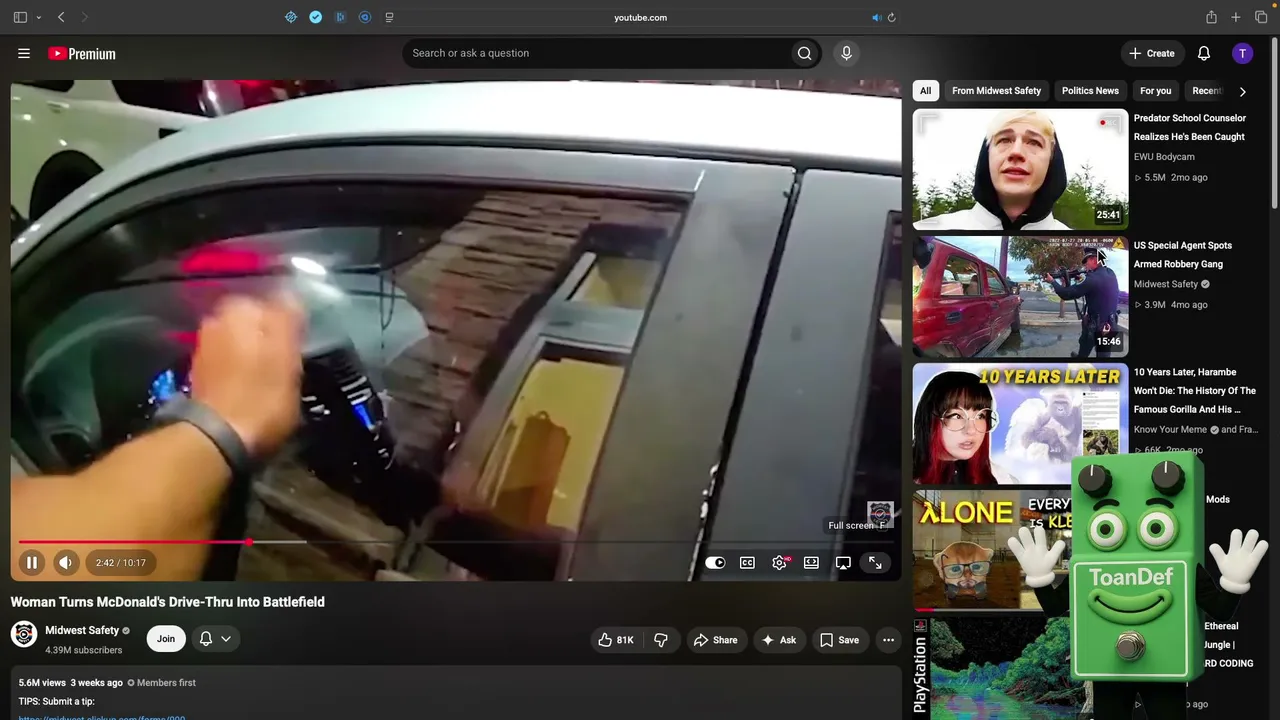This screenshot has width=1280, height=720.
Task: Open the AirPlay icon in the player
Action: tap(843, 563)
